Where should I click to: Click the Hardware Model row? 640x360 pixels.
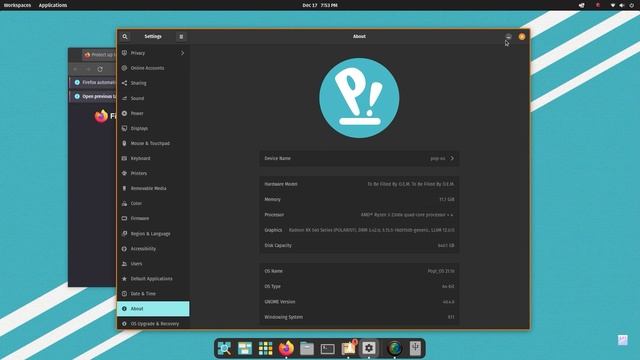pos(359,184)
